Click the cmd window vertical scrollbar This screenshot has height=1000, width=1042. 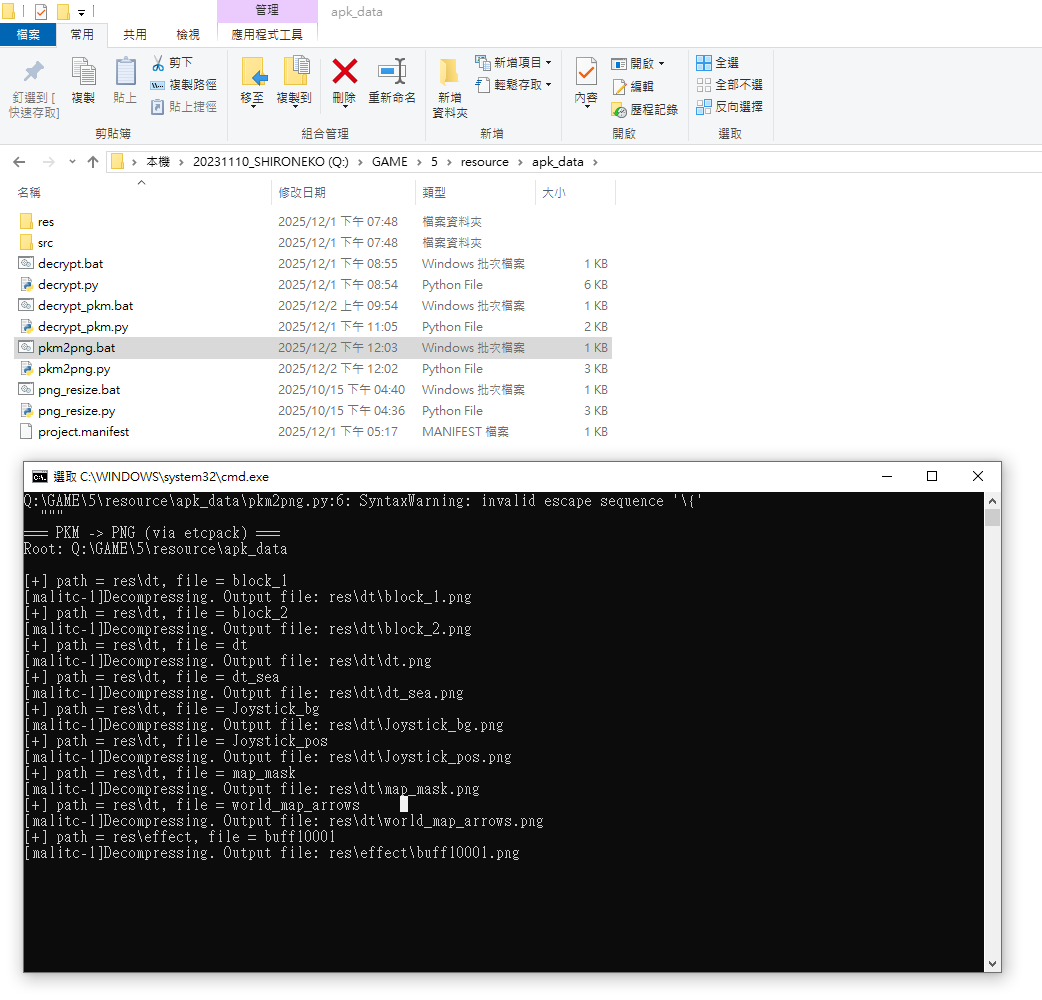992,730
